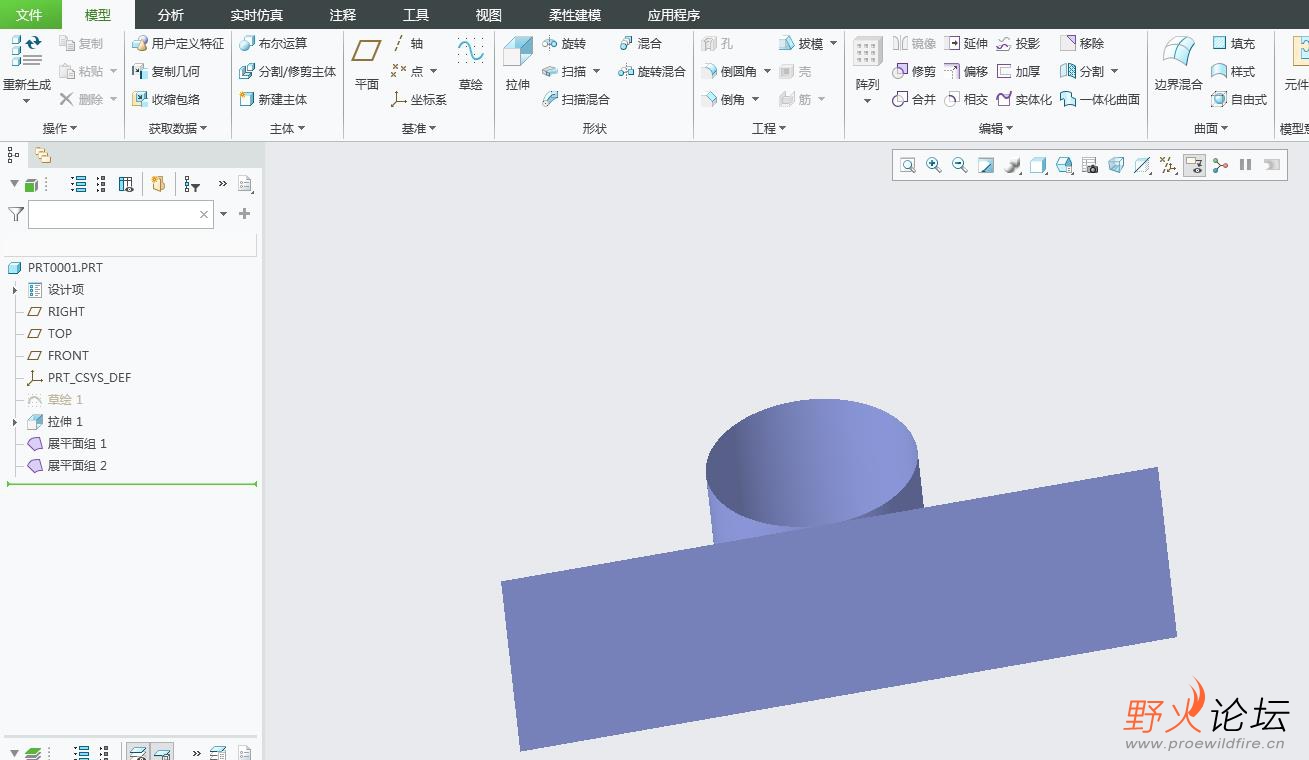Click the refit view icon

pos(908,165)
